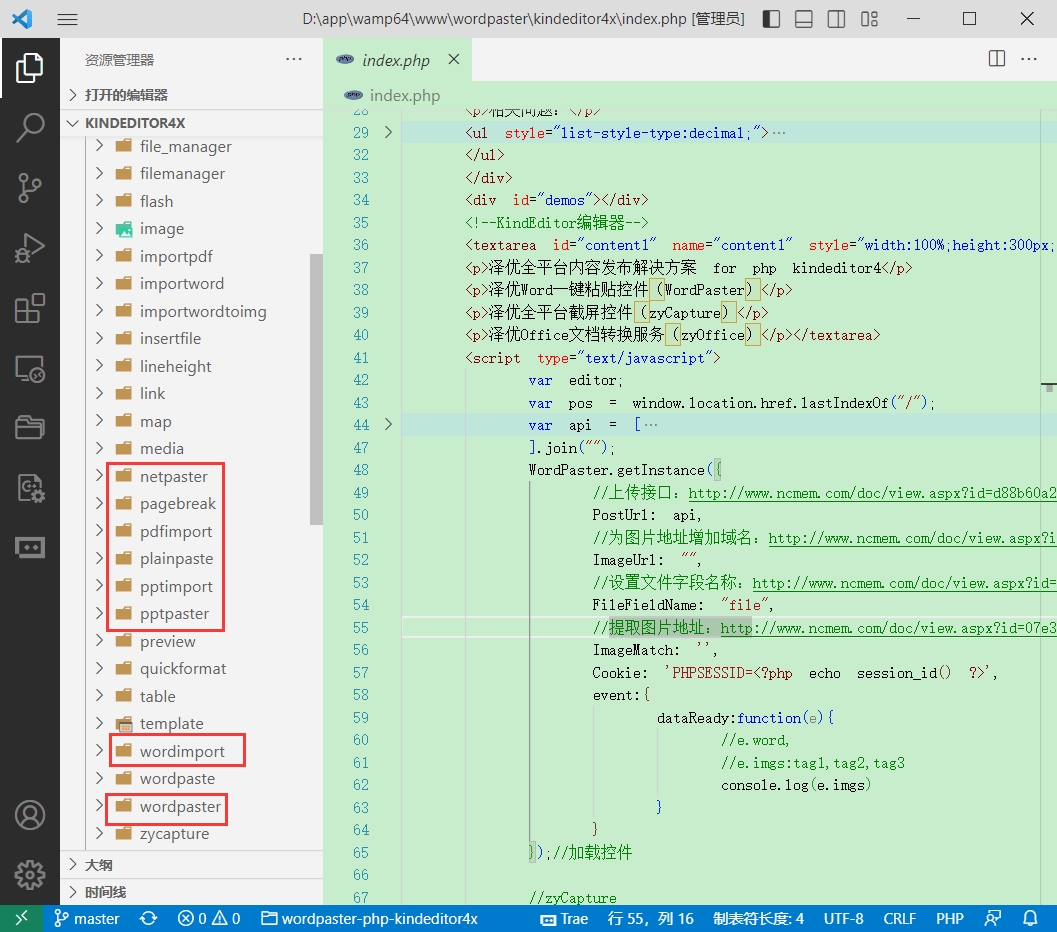Expand the 大纲 outline section
Image resolution: width=1057 pixels, height=932 pixels.
(98, 864)
